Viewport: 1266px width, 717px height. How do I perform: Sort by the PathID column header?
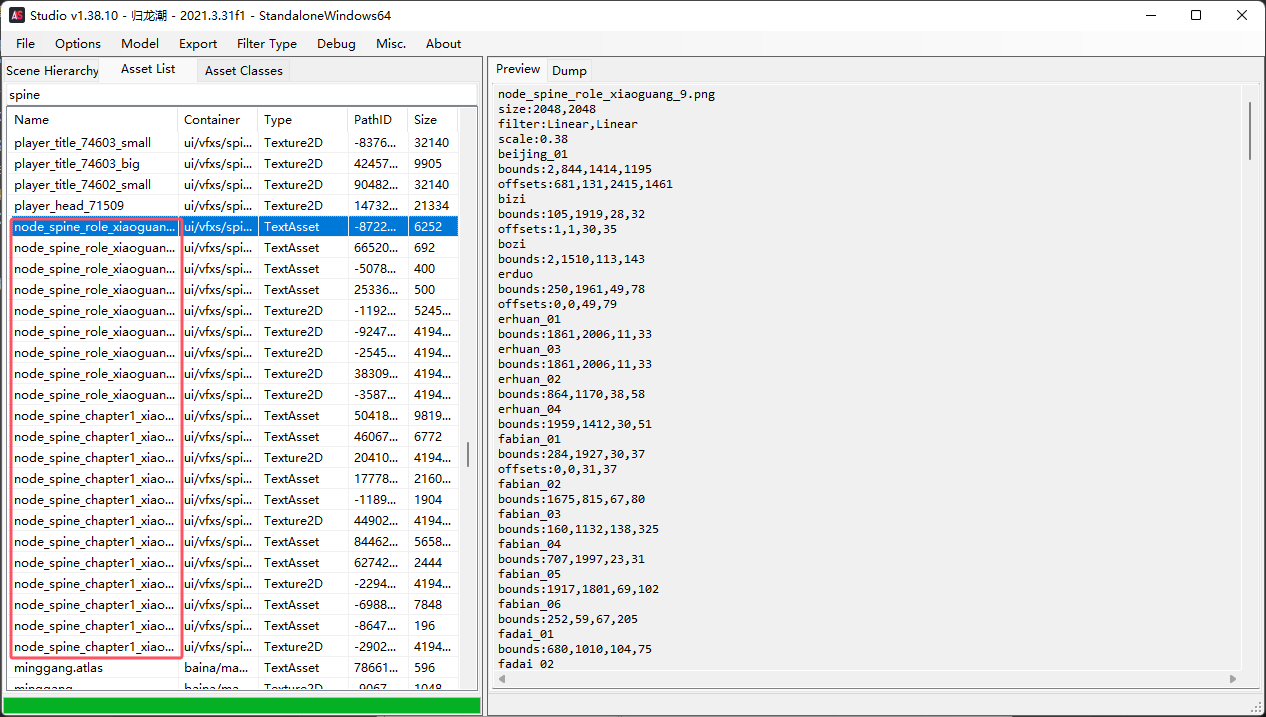click(x=378, y=120)
